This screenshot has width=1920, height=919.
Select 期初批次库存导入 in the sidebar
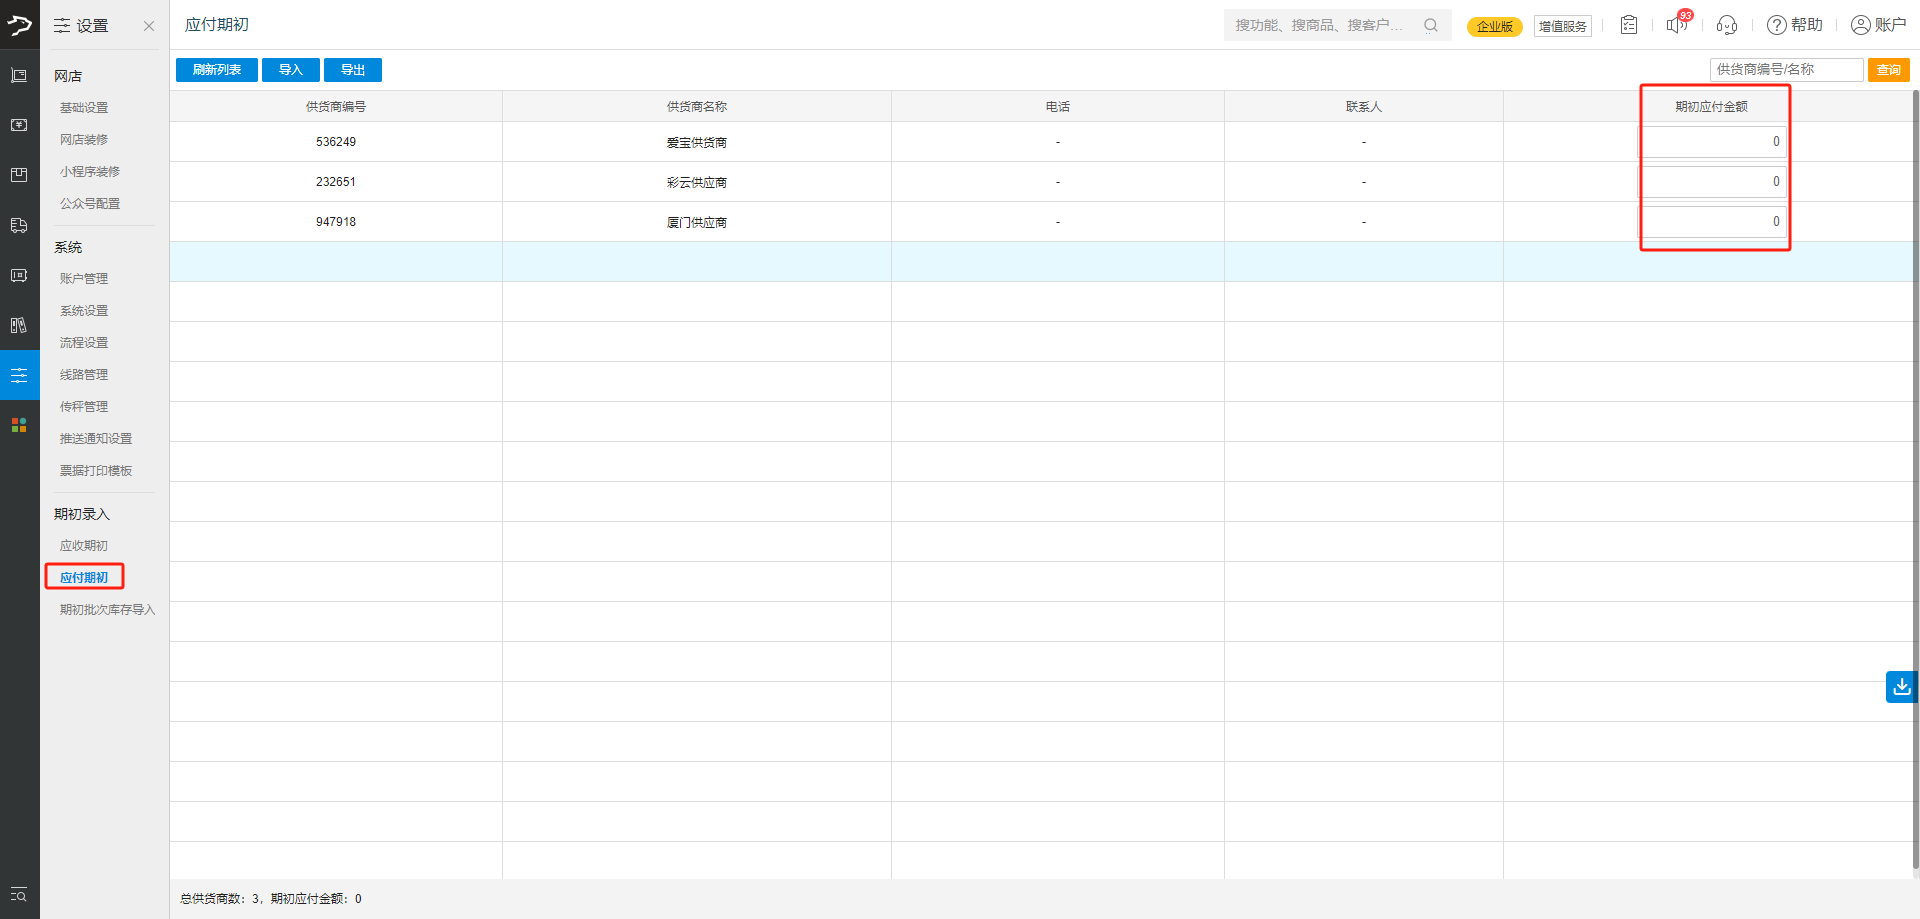(107, 610)
